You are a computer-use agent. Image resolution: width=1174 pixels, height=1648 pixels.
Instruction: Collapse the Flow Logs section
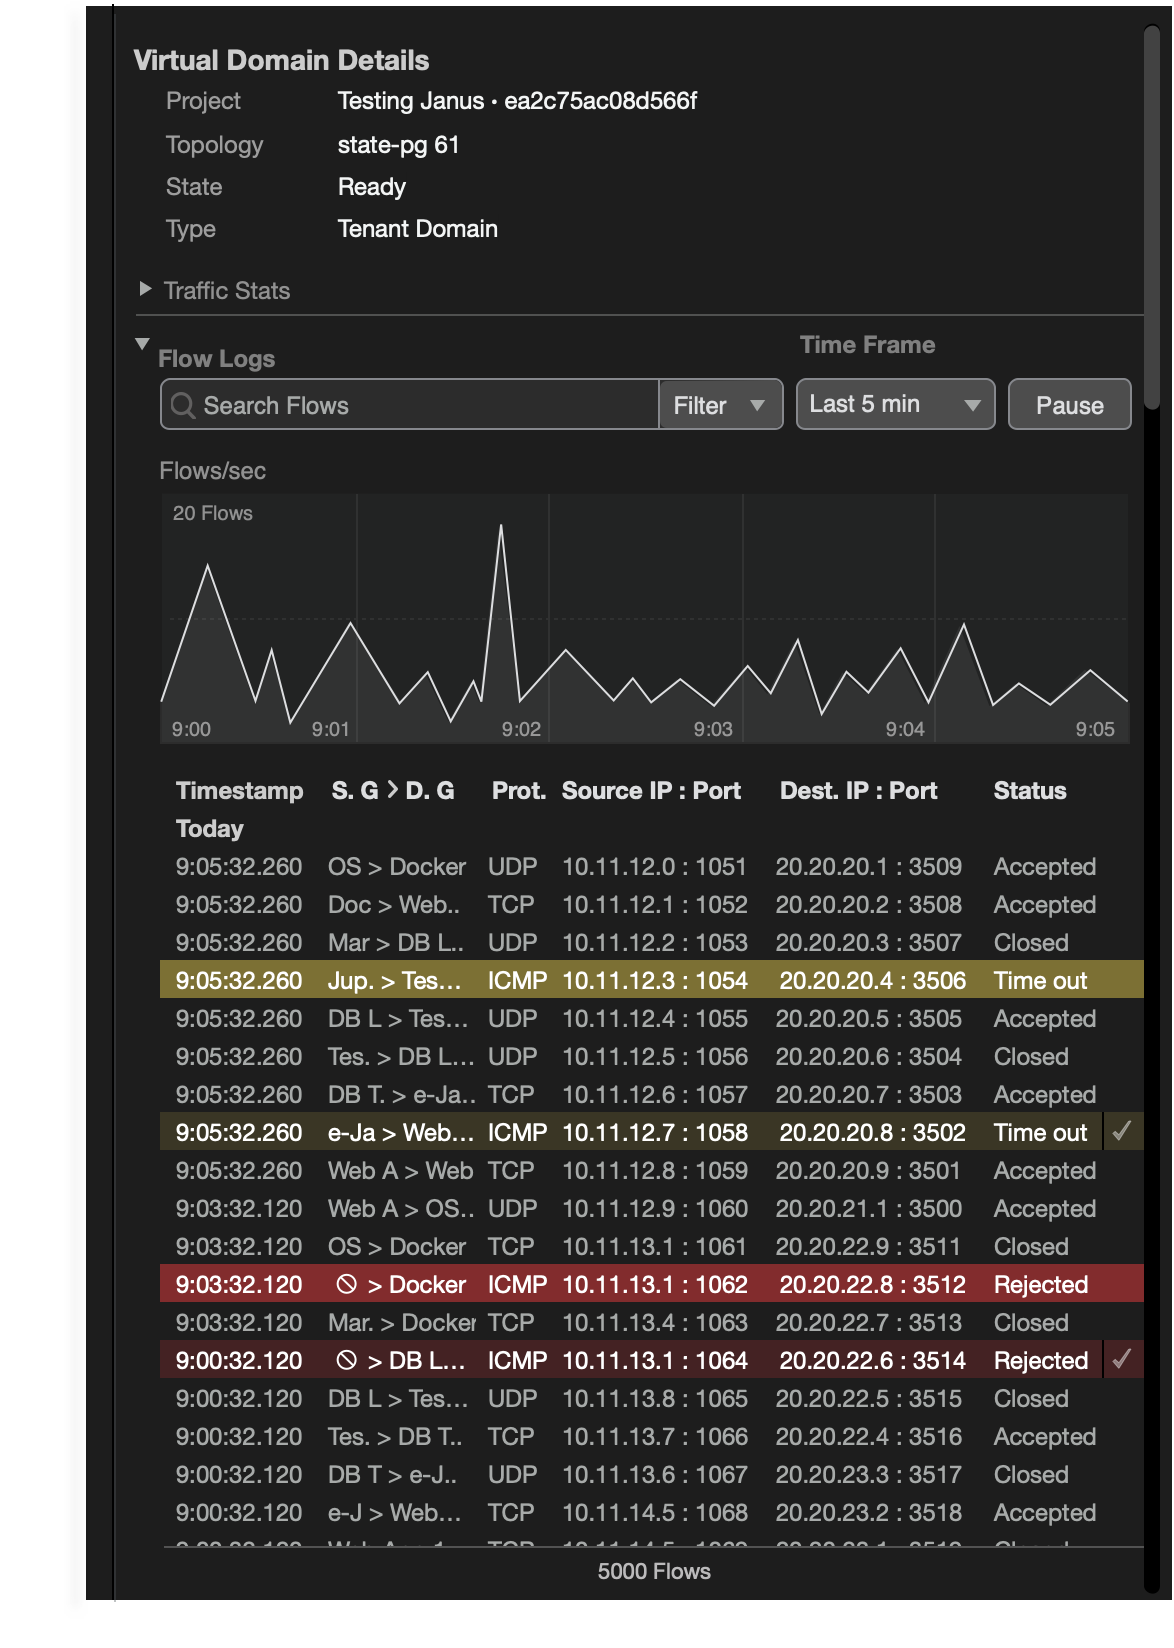point(142,345)
